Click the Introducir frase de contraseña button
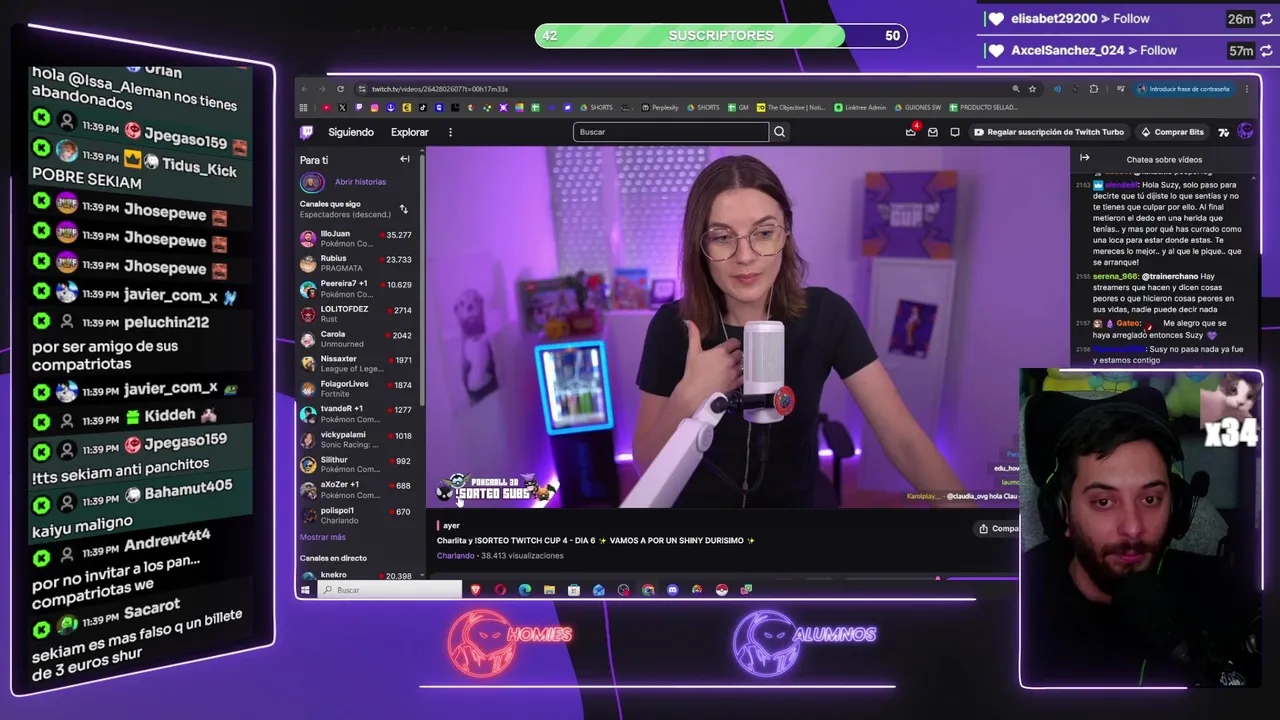Screen dimensions: 1280x720 (x=1183, y=89)
